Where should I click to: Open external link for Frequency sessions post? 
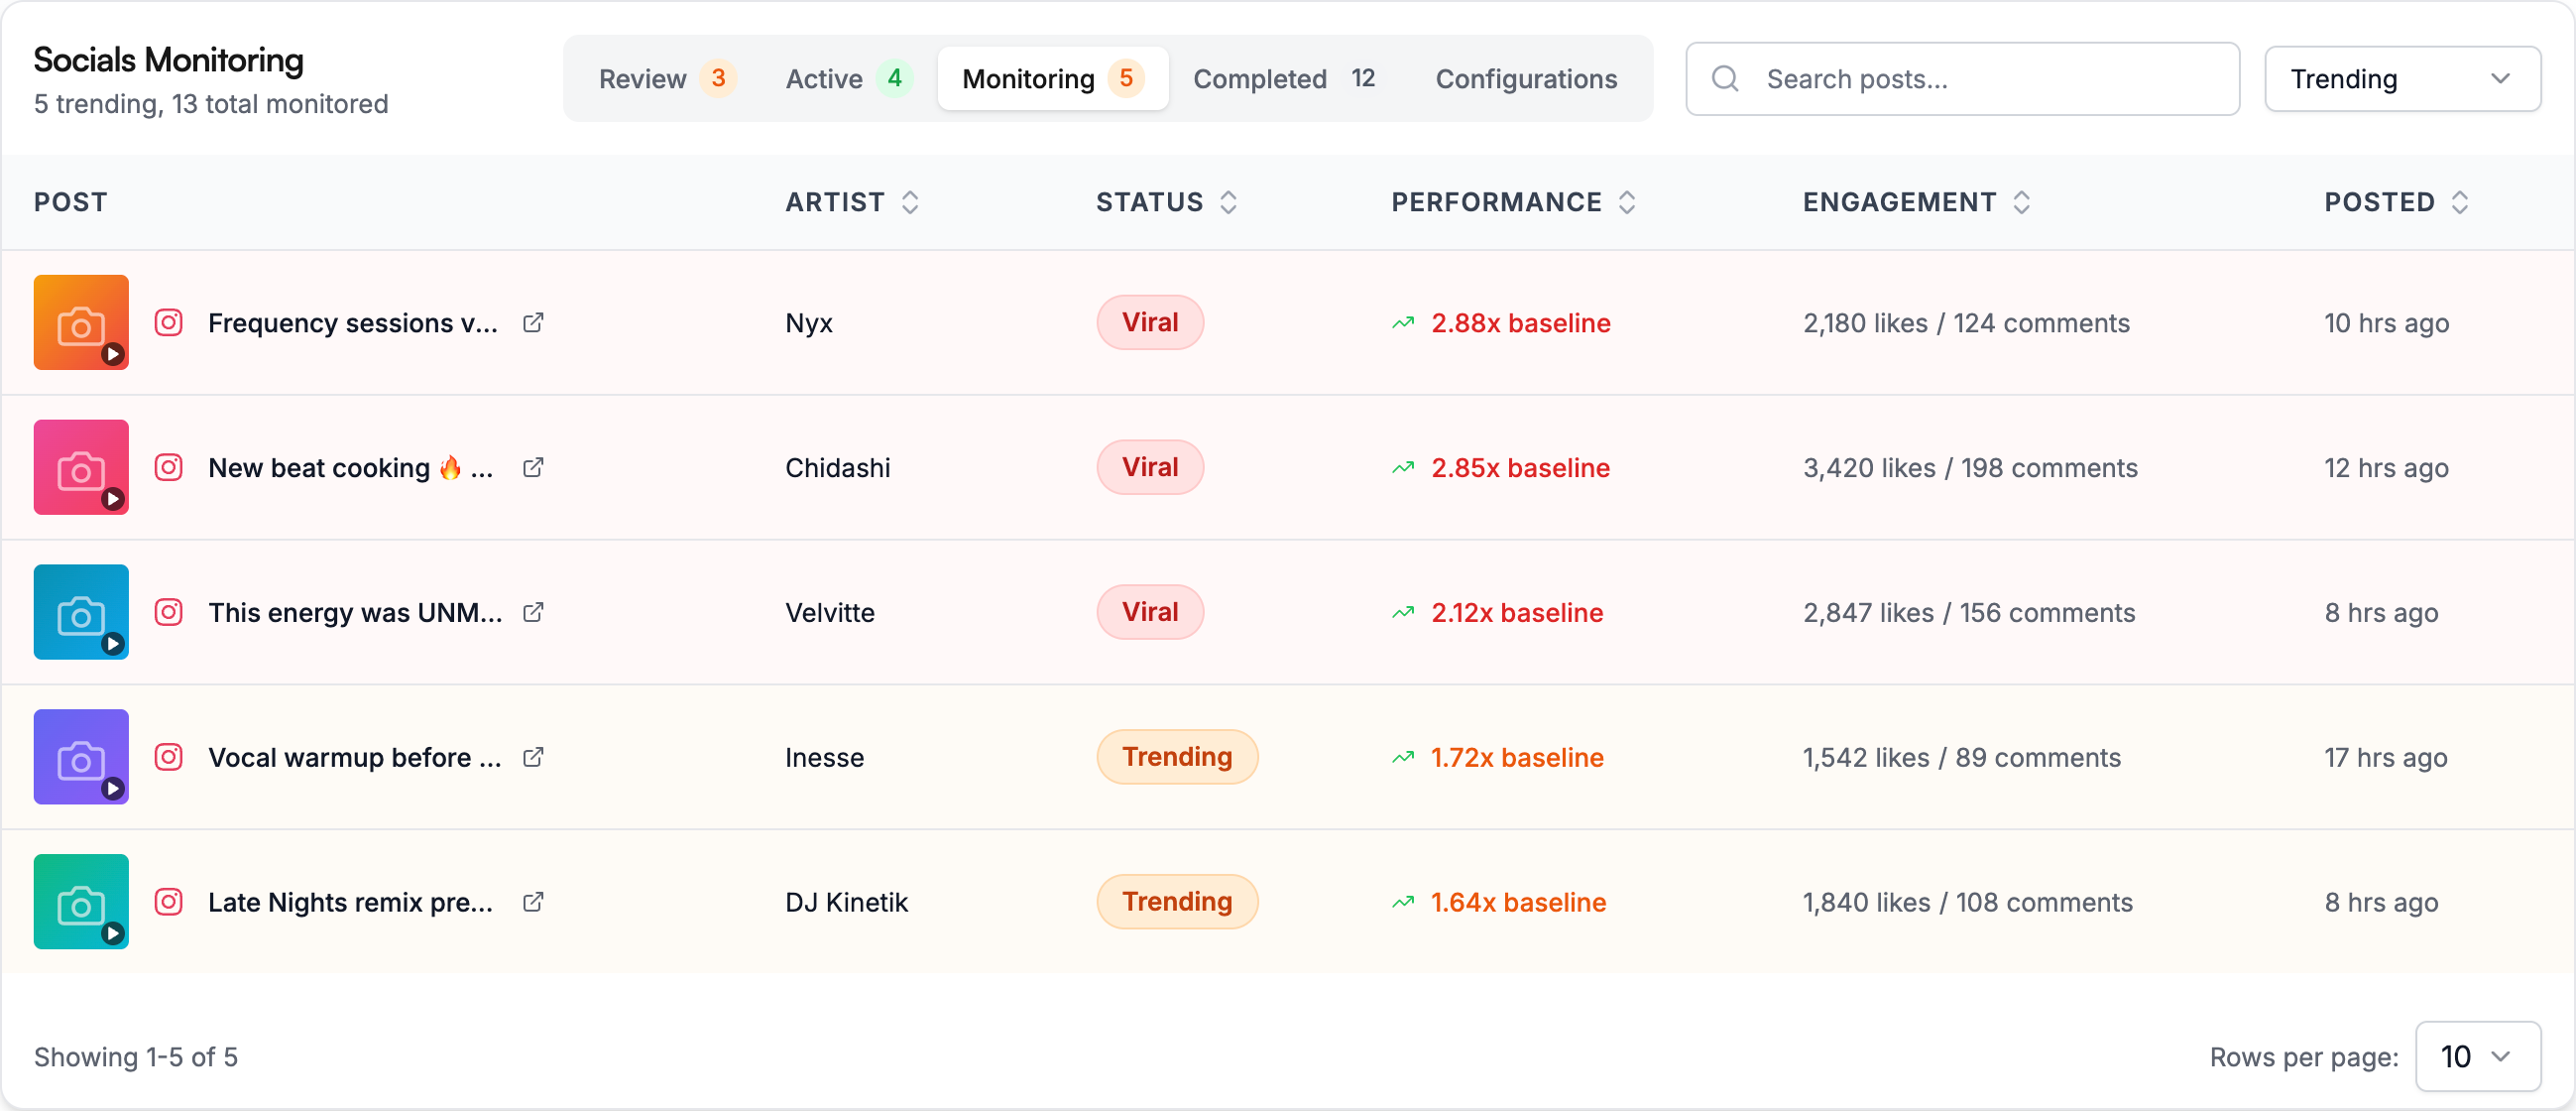click(533, 323)
